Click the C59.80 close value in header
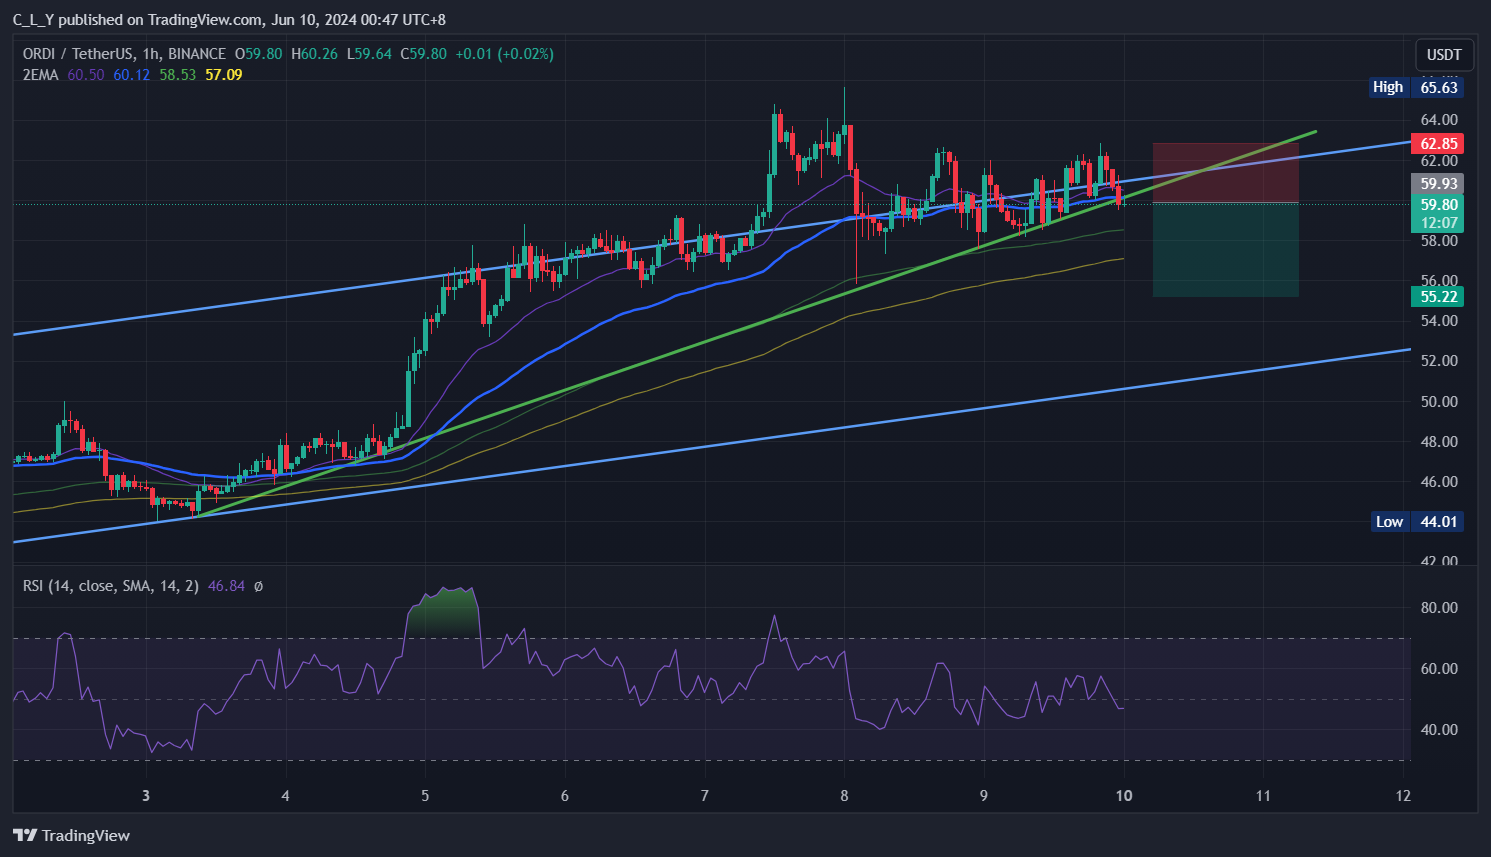Image resolution: width=1491 pixels, height=857 pixels. [x=424, y=54]
